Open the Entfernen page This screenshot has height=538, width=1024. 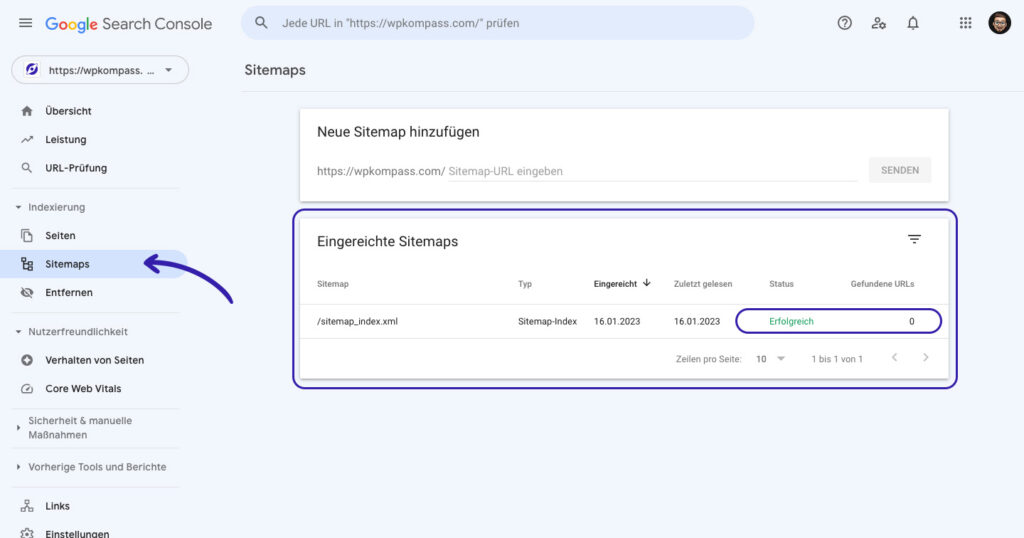pyautogui.click(x=69, y=292)
